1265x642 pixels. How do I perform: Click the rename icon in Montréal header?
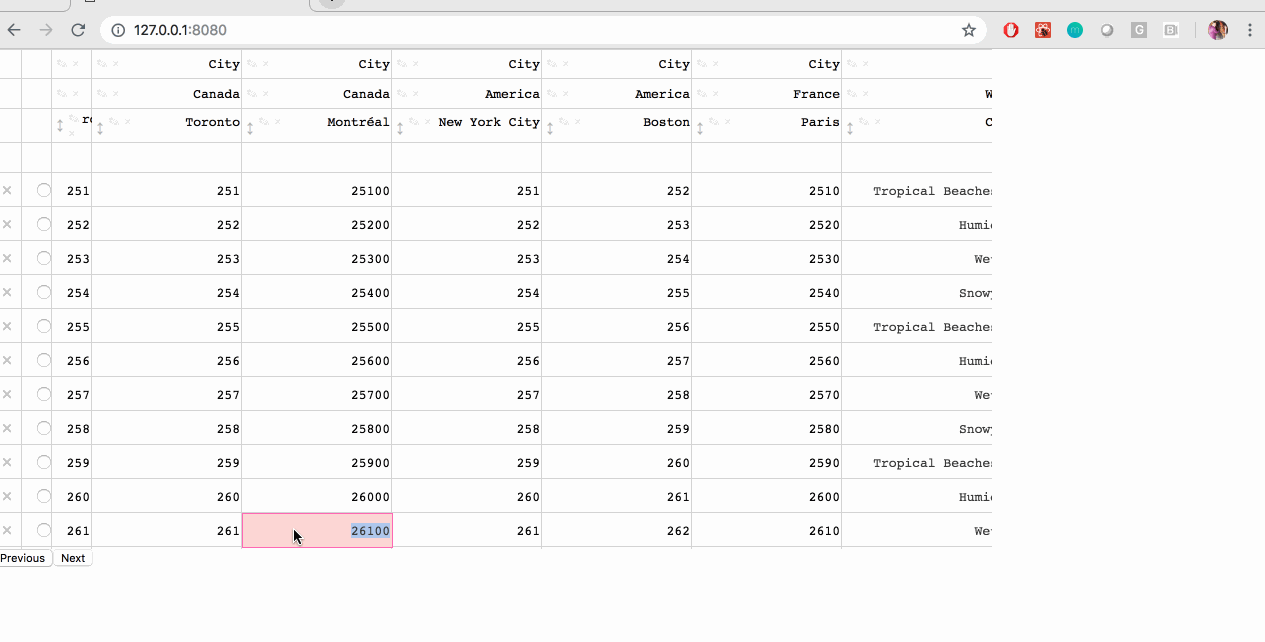click(x=264, y=122)
